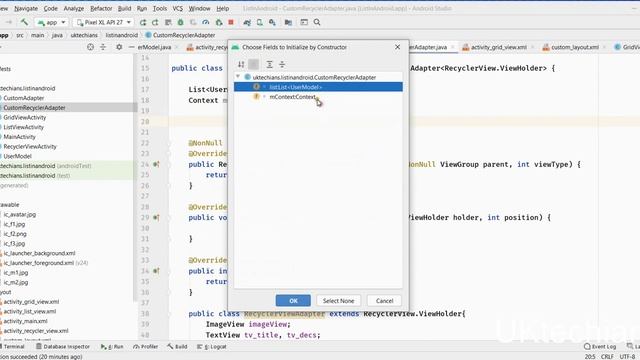
Task: Open the Logcat tool window
Action: pyautogui.click(x=211, y=347)
